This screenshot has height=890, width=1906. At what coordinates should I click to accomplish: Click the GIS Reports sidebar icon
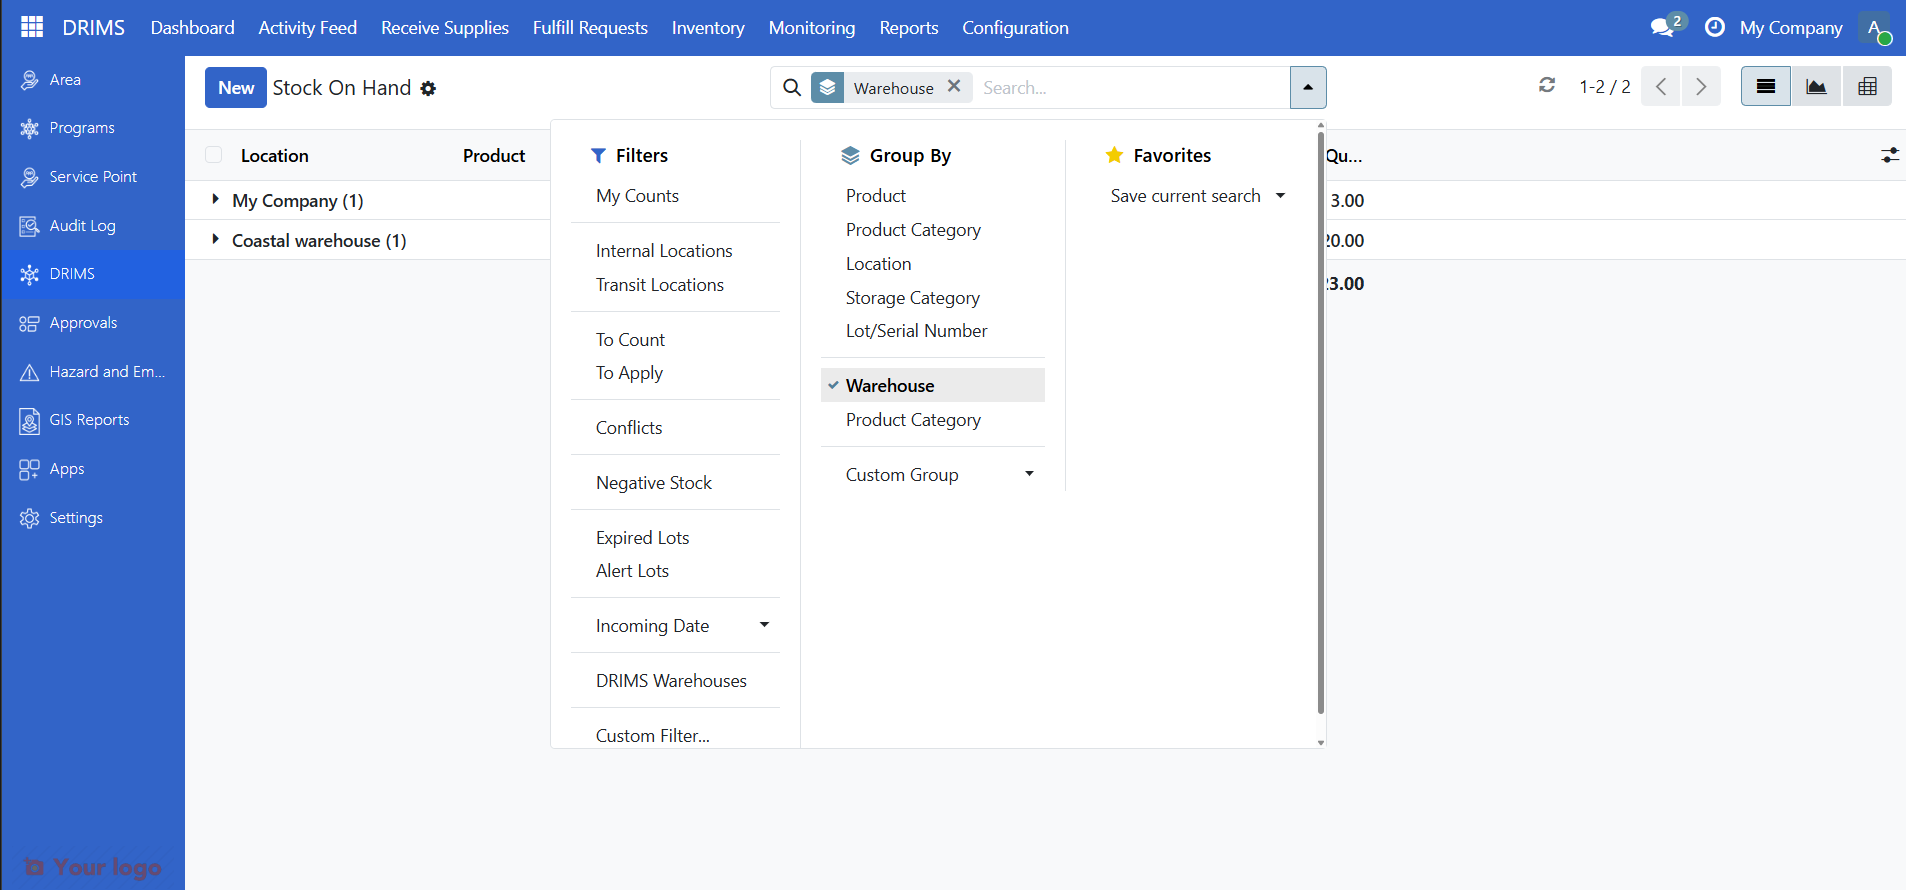pos(30,421)
